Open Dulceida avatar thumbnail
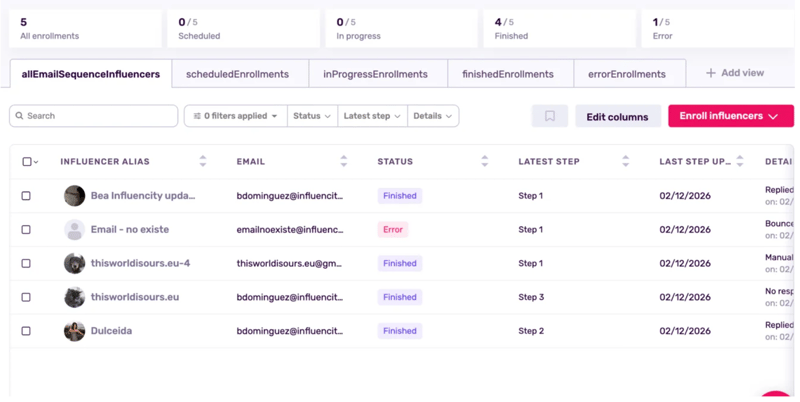 74,331
